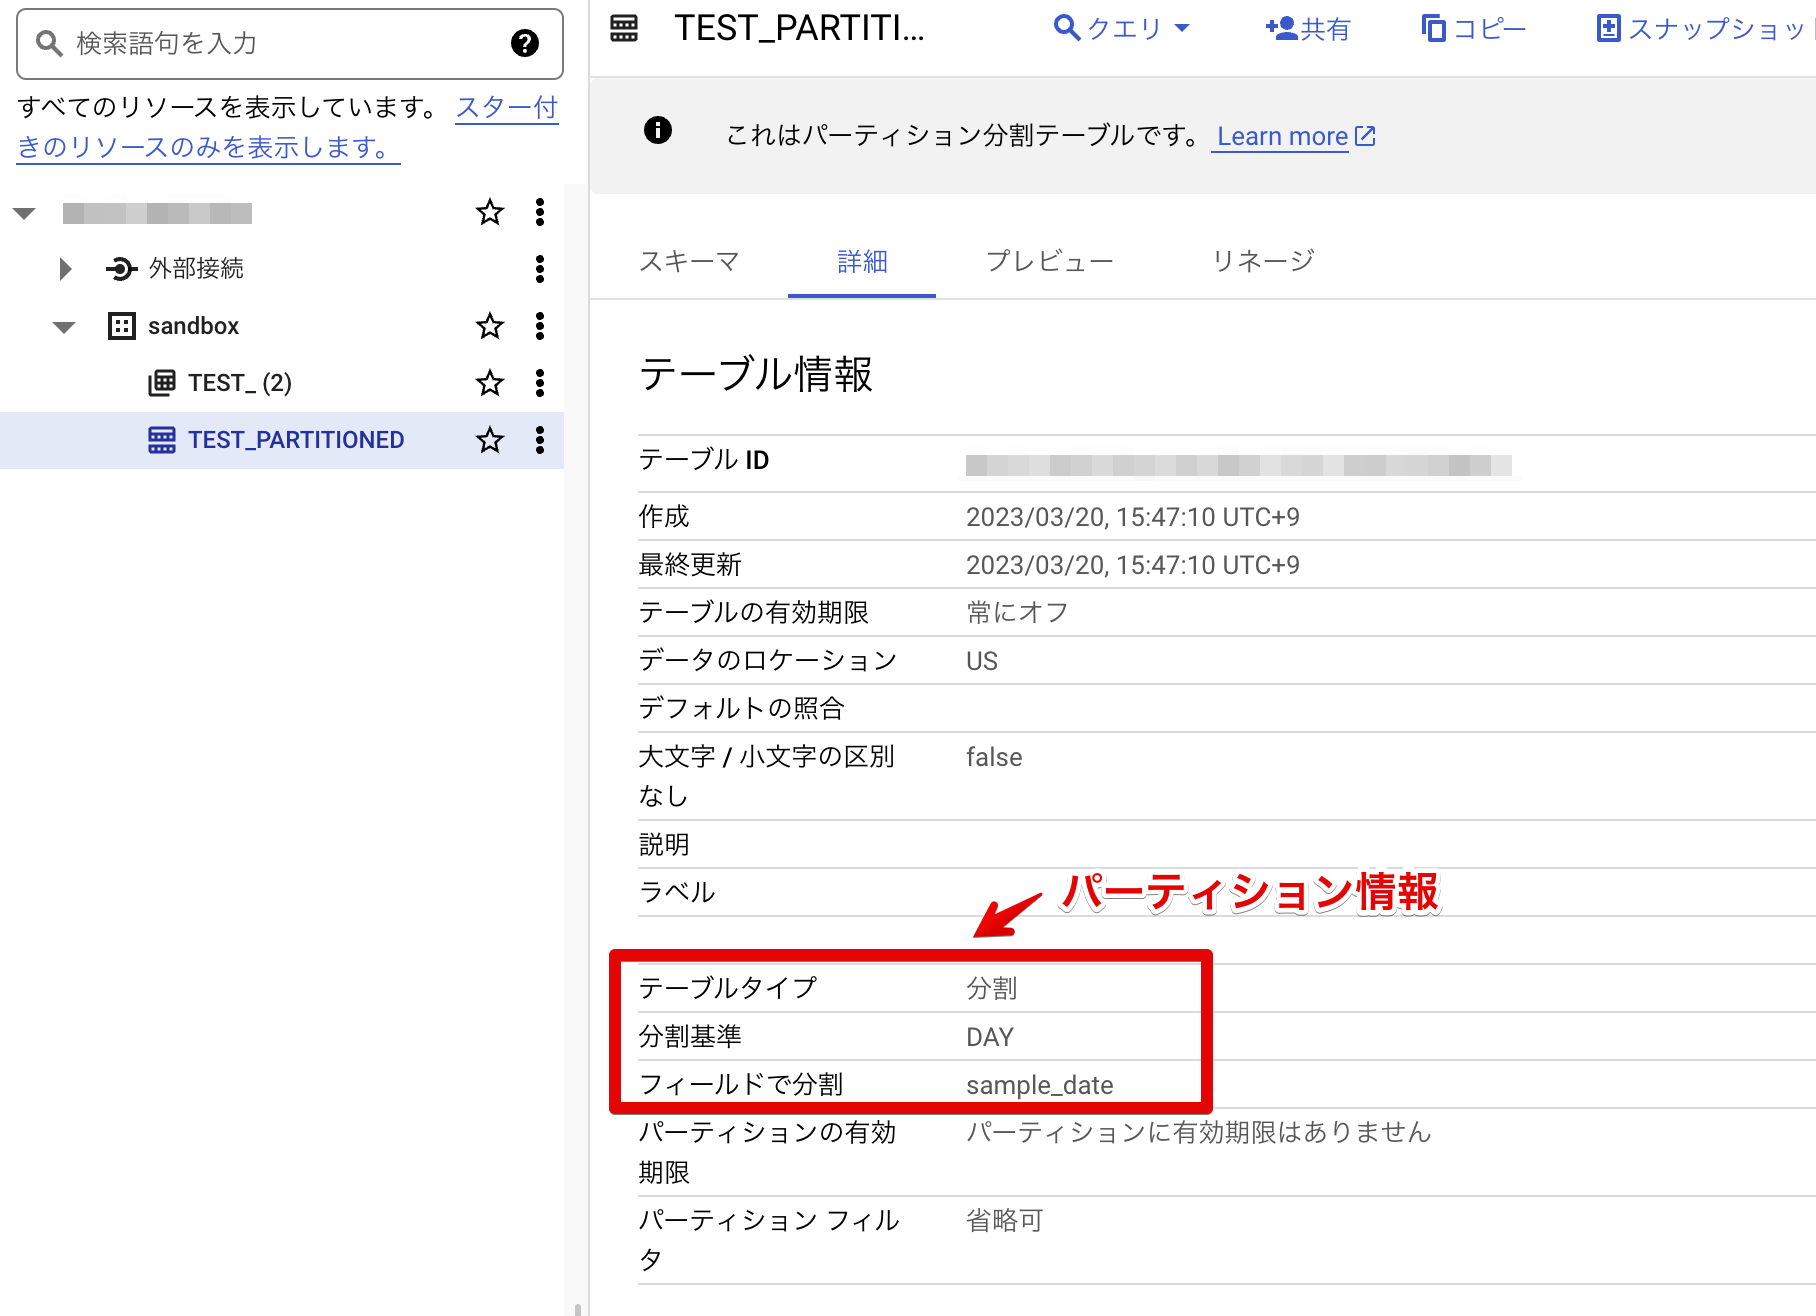Expand the 外部接続 tree node
This screenshot has height=1316, width=1816.
coord(65,268)
